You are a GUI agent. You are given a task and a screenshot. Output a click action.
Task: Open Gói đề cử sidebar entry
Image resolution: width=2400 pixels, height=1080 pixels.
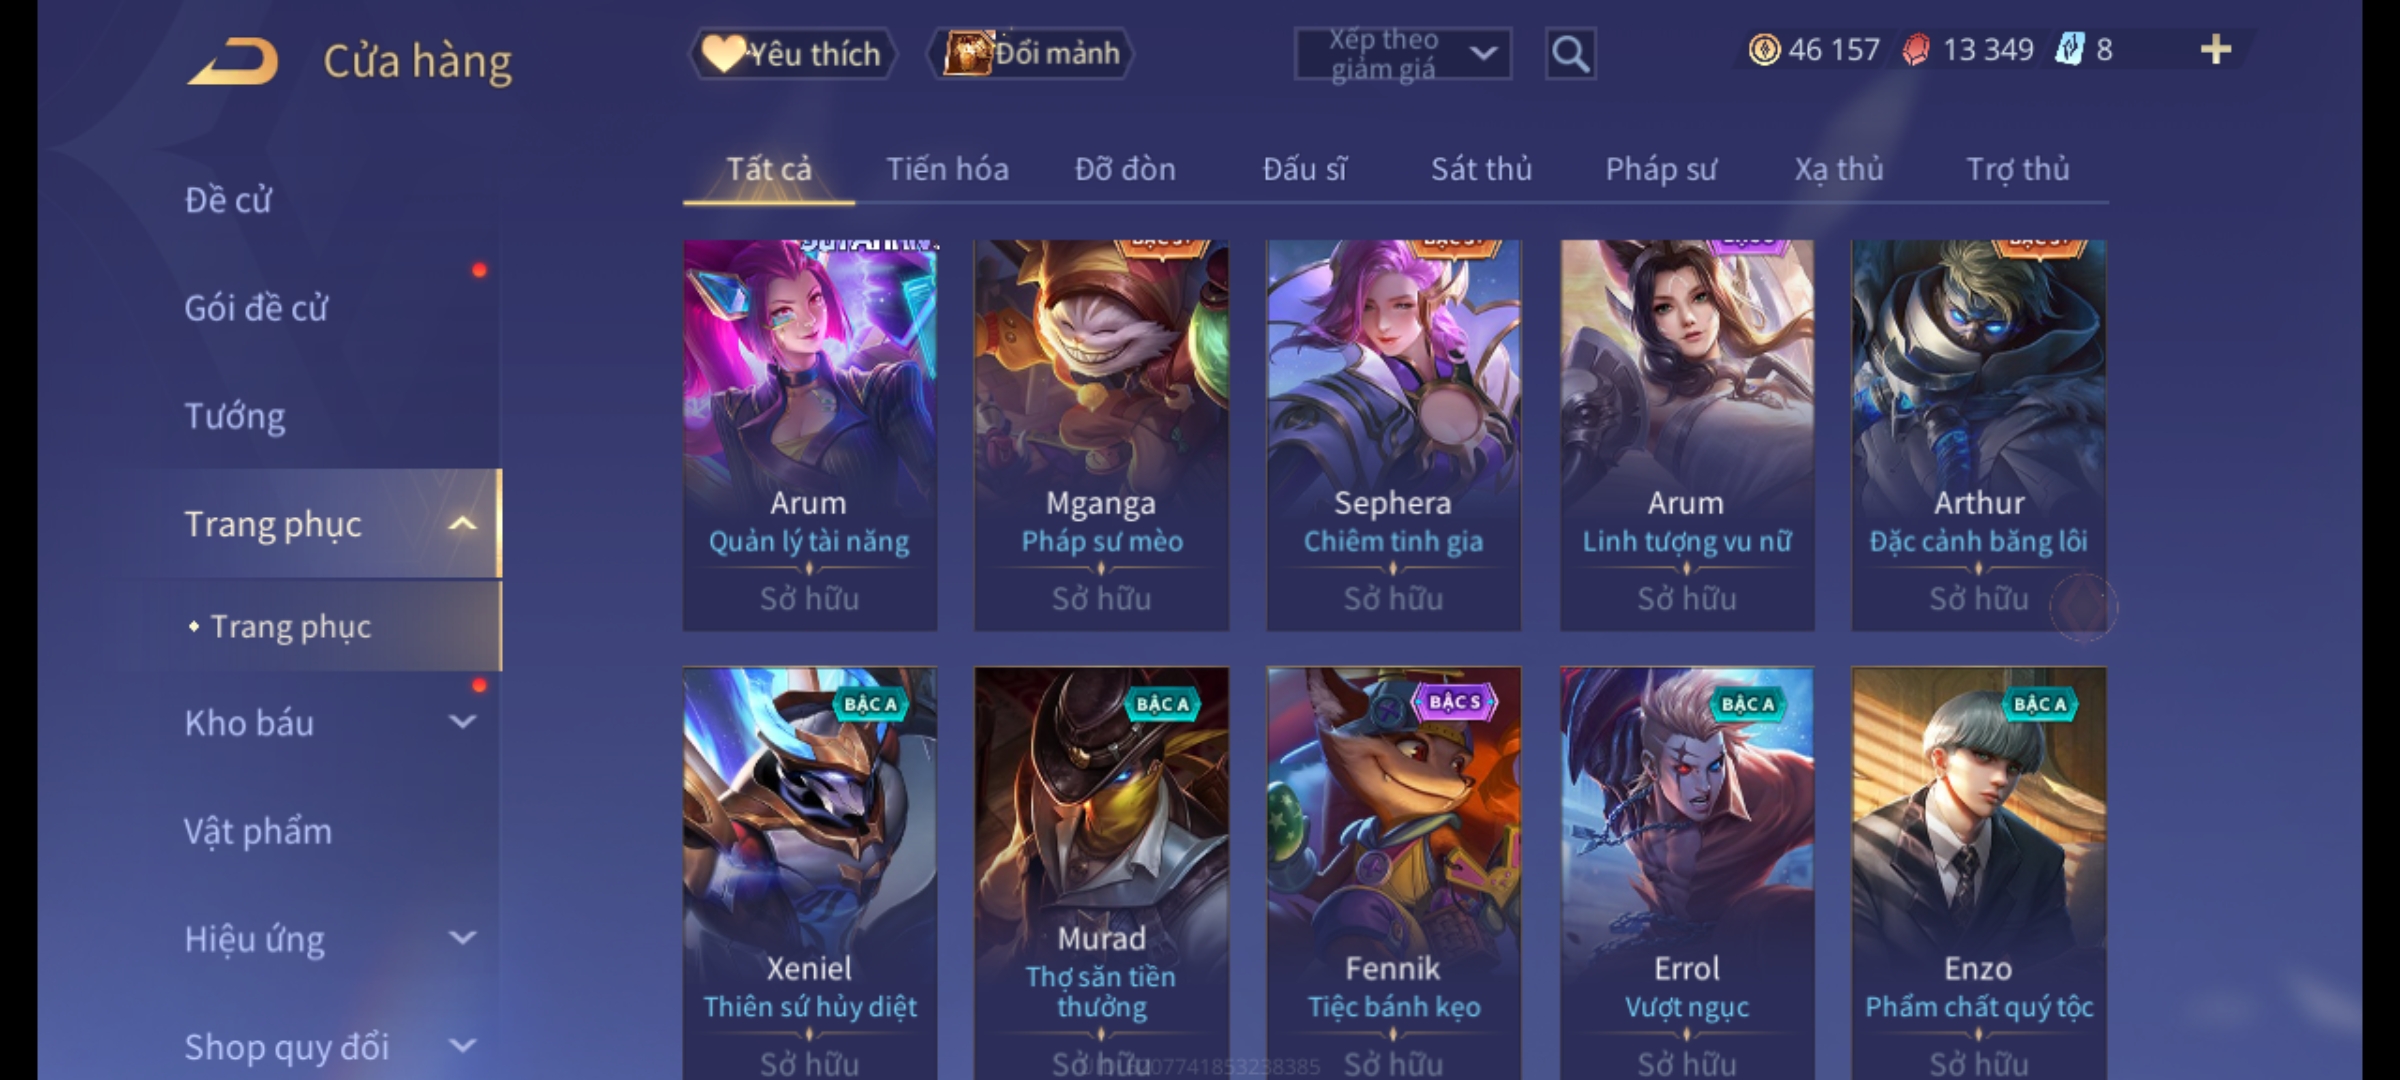click(256, 308)
